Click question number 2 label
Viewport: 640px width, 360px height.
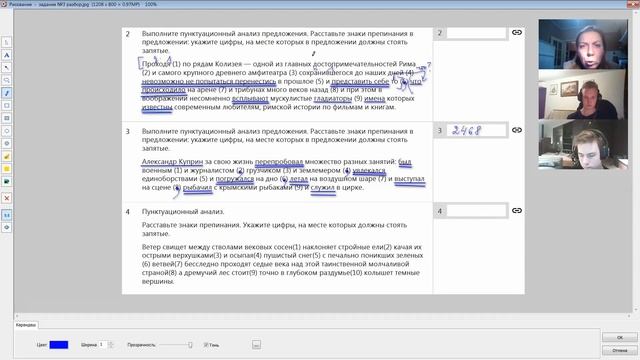(x=127, y=34)
